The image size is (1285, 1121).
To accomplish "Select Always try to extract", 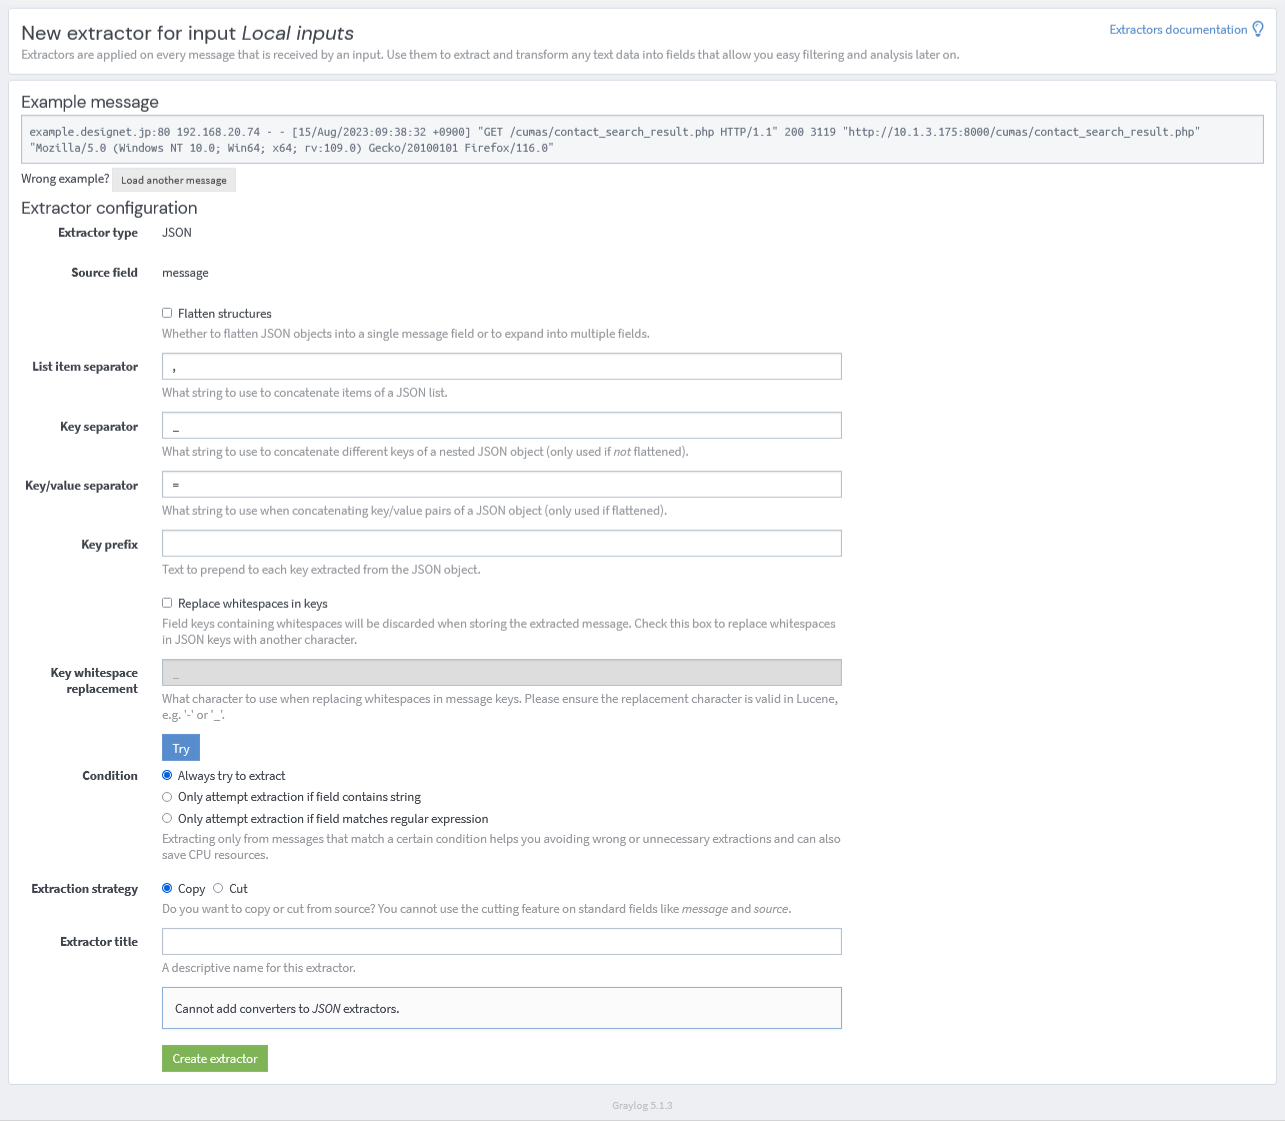I will [x=167, y=776].
